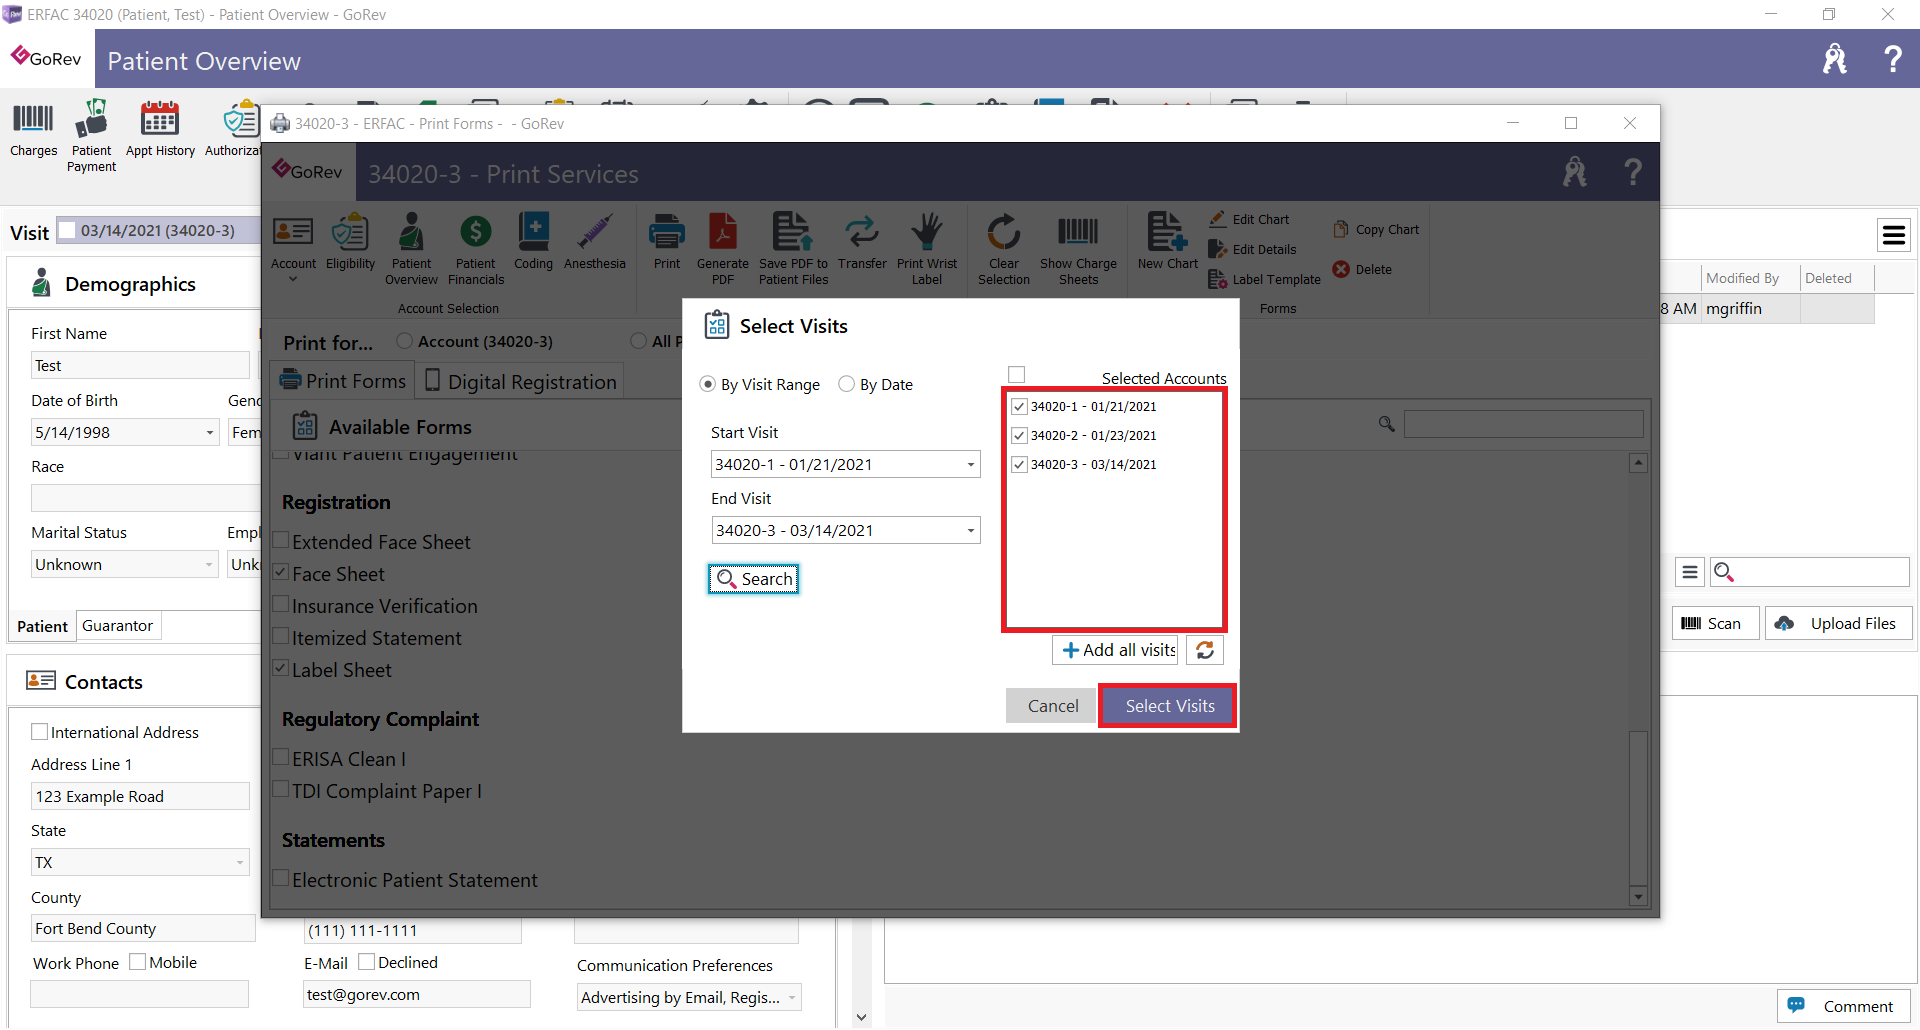Screen dimensions: 1920x1030
Task: Uncheck visit 34020-3 - 03/14/2021
Action: coord(1019,465)
